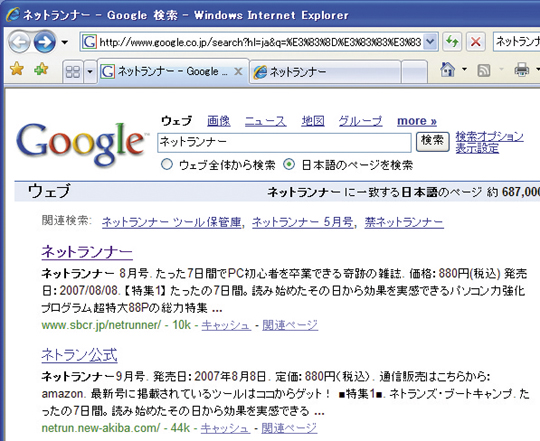Click the Print printer icon

(521, 70)
